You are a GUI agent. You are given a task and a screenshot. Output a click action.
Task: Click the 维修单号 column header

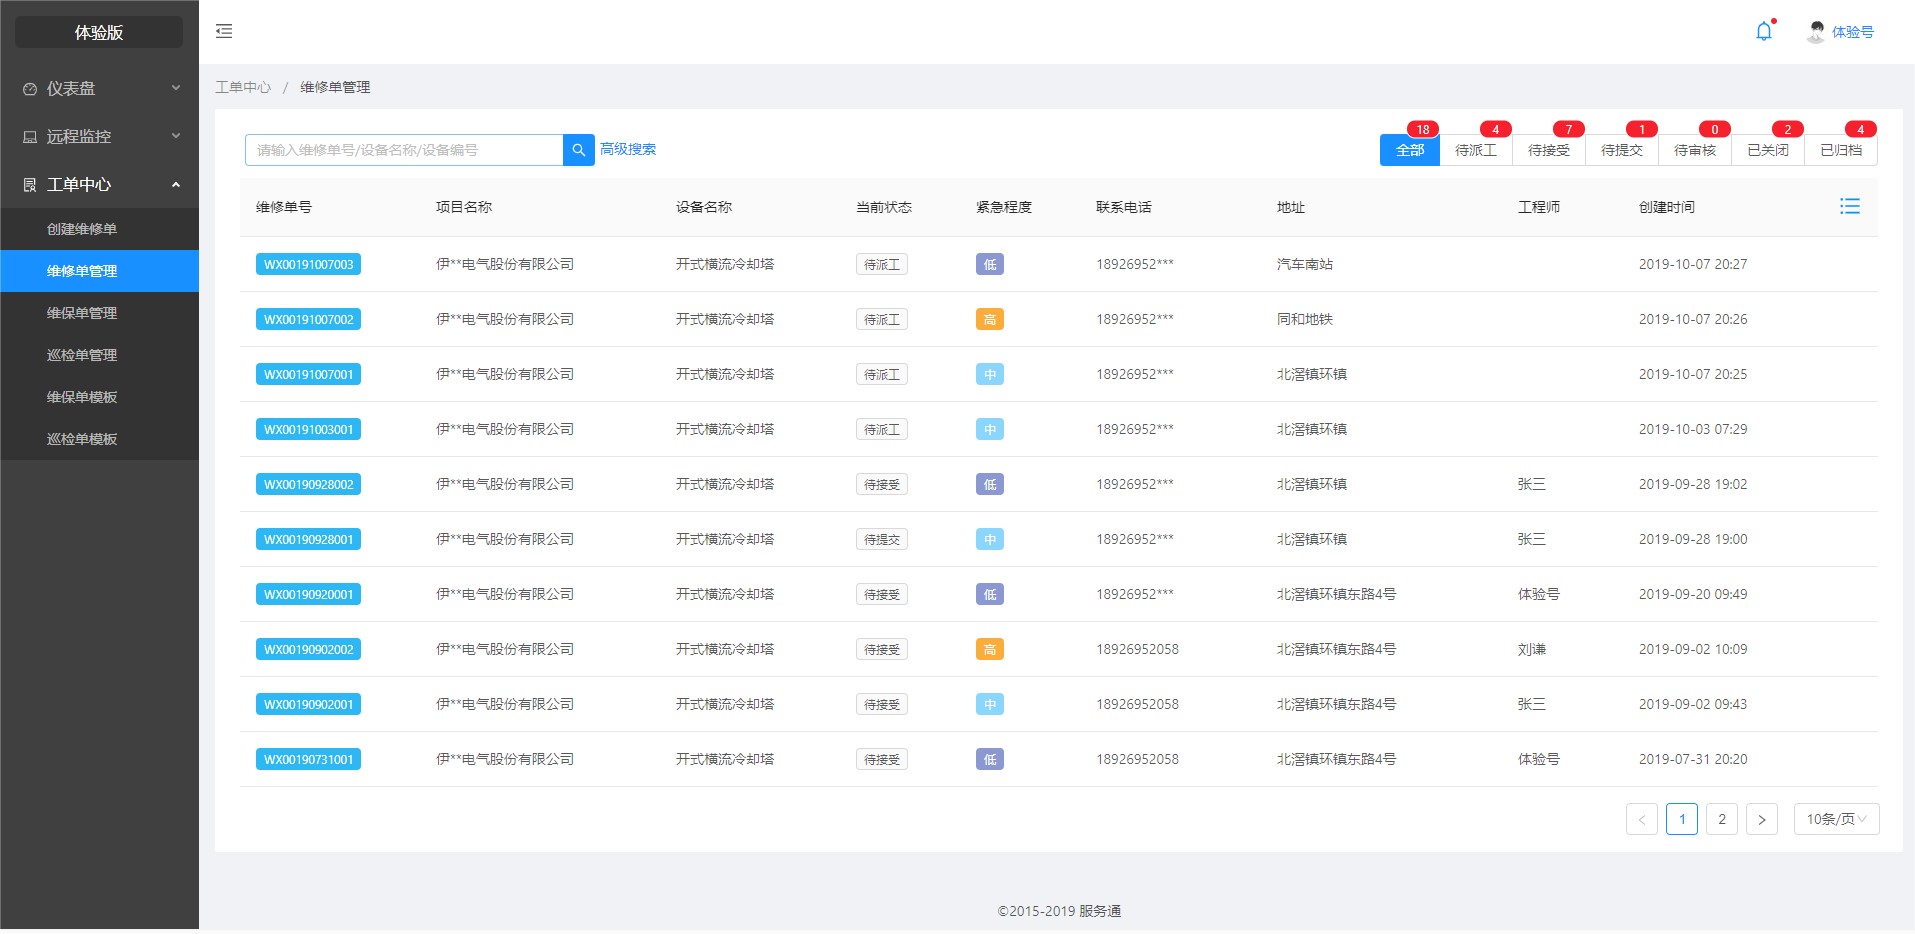[x=284, y=207]
